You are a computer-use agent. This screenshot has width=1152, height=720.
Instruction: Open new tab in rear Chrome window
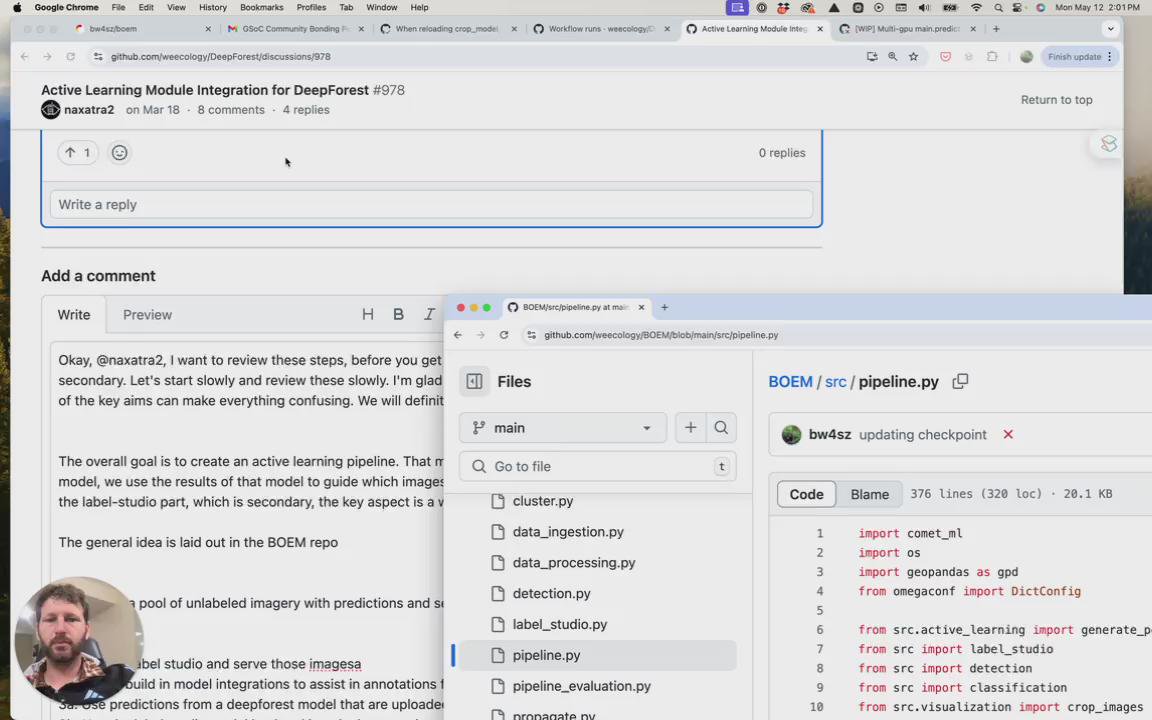(x=996, y=29)
